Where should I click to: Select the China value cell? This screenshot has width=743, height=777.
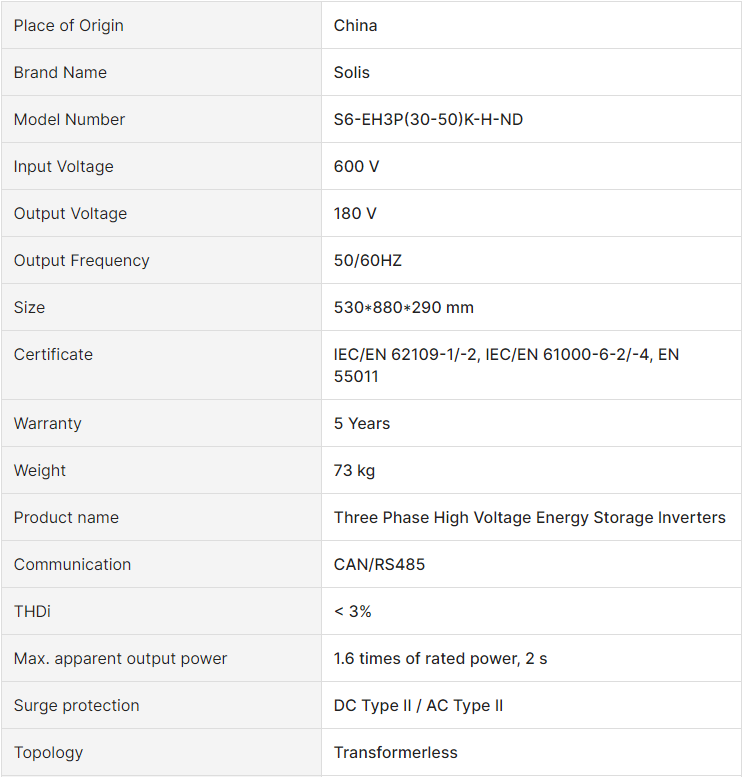point(531,25)
